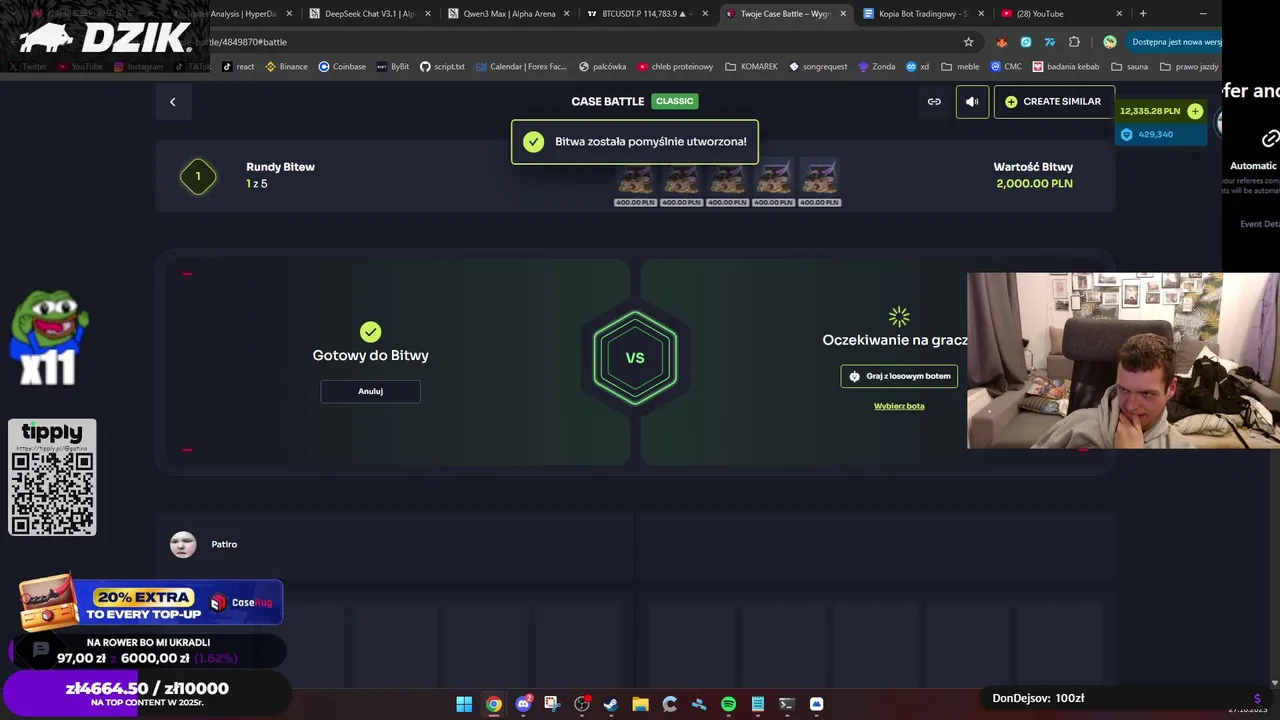Viewport: 1280px width, 720px height.
Task: Go back using the arrow beside Case Battle
Action: click(172, 102)
